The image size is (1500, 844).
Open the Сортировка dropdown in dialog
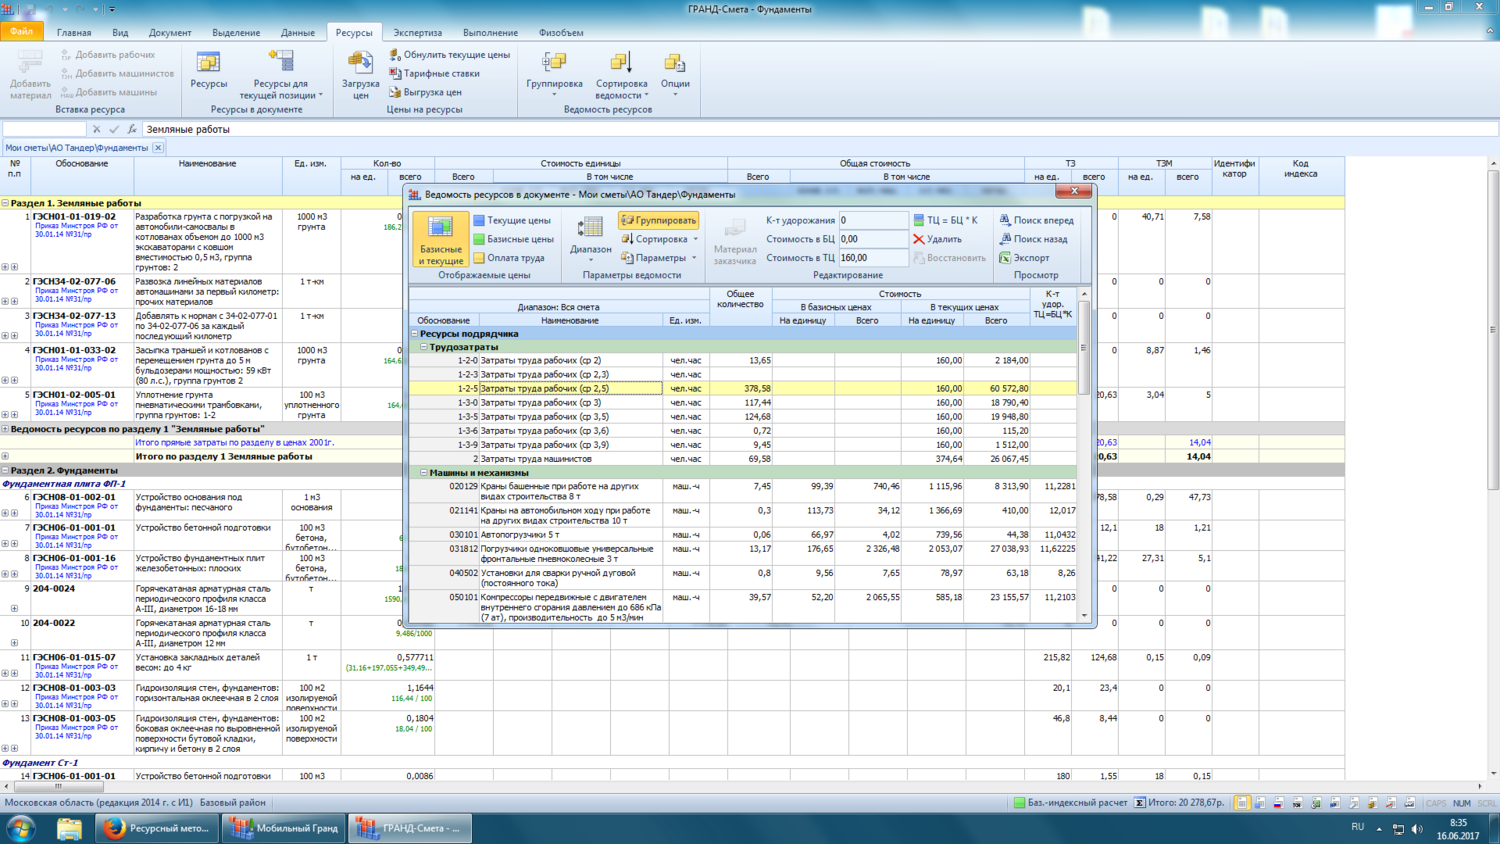tap(660, 239)
